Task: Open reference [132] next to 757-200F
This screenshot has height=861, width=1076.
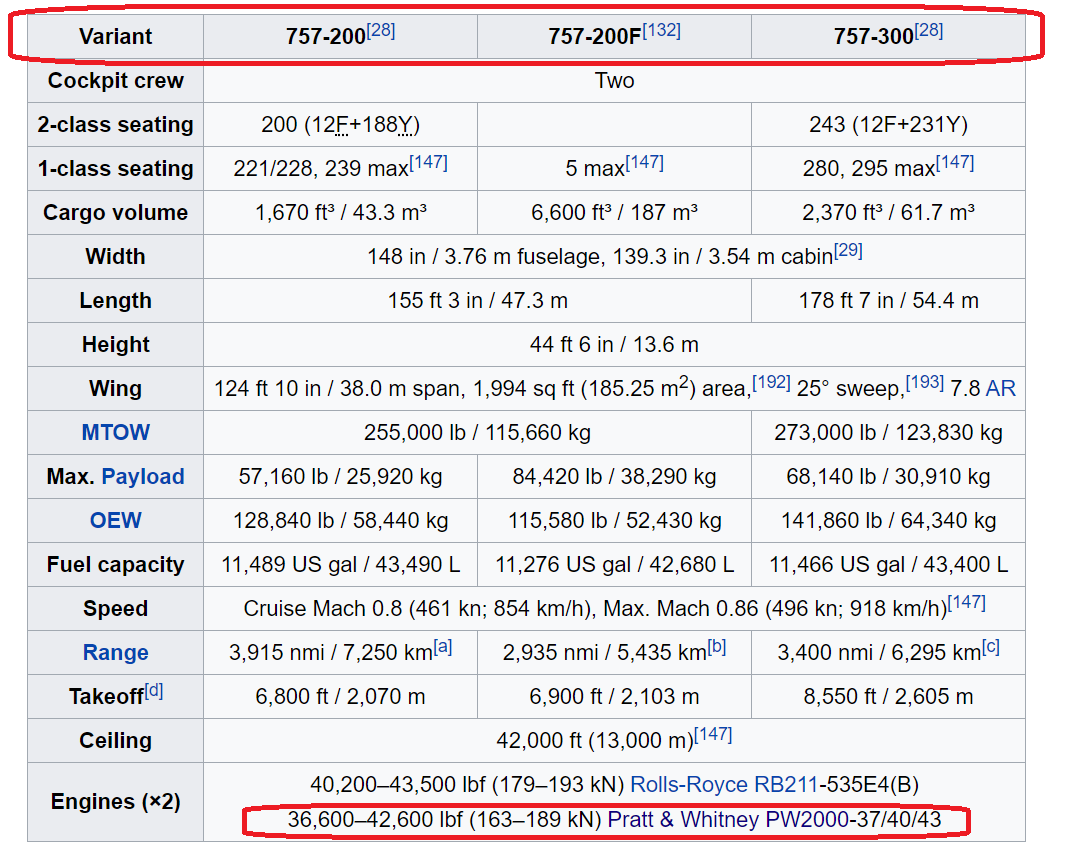Action: tap(662, 30)
